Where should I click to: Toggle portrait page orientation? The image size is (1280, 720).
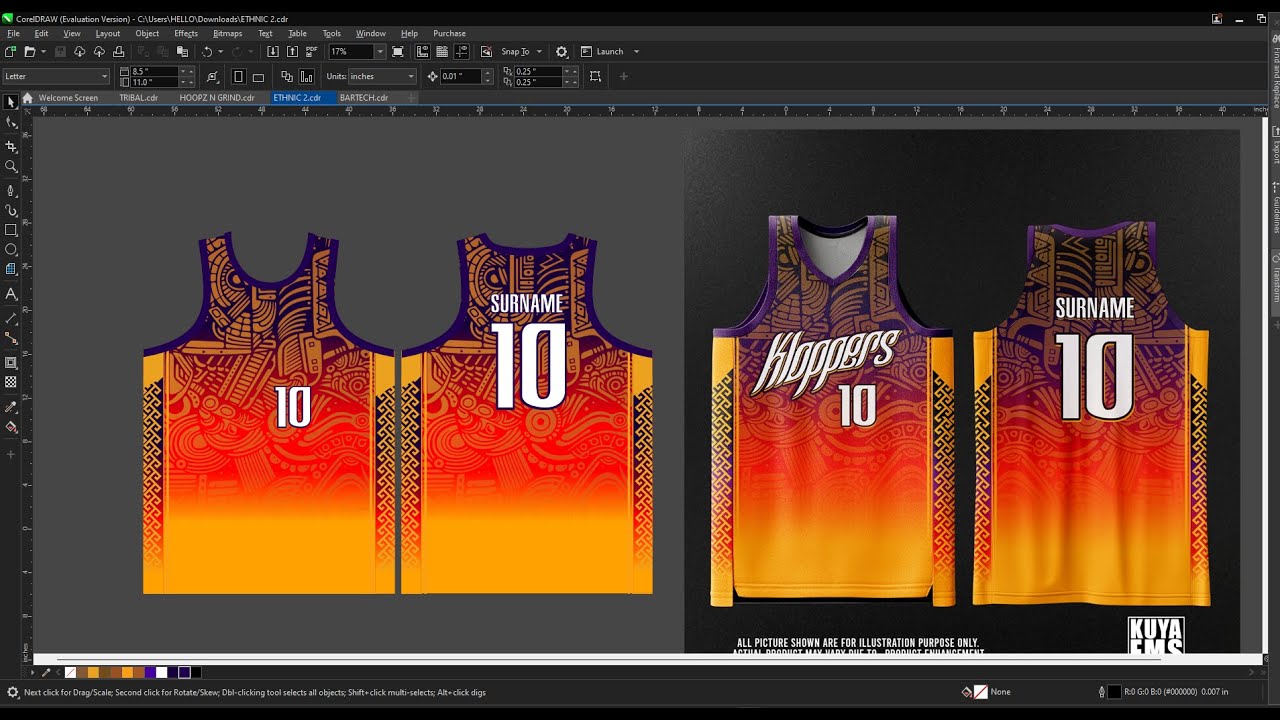pos(238,76)
